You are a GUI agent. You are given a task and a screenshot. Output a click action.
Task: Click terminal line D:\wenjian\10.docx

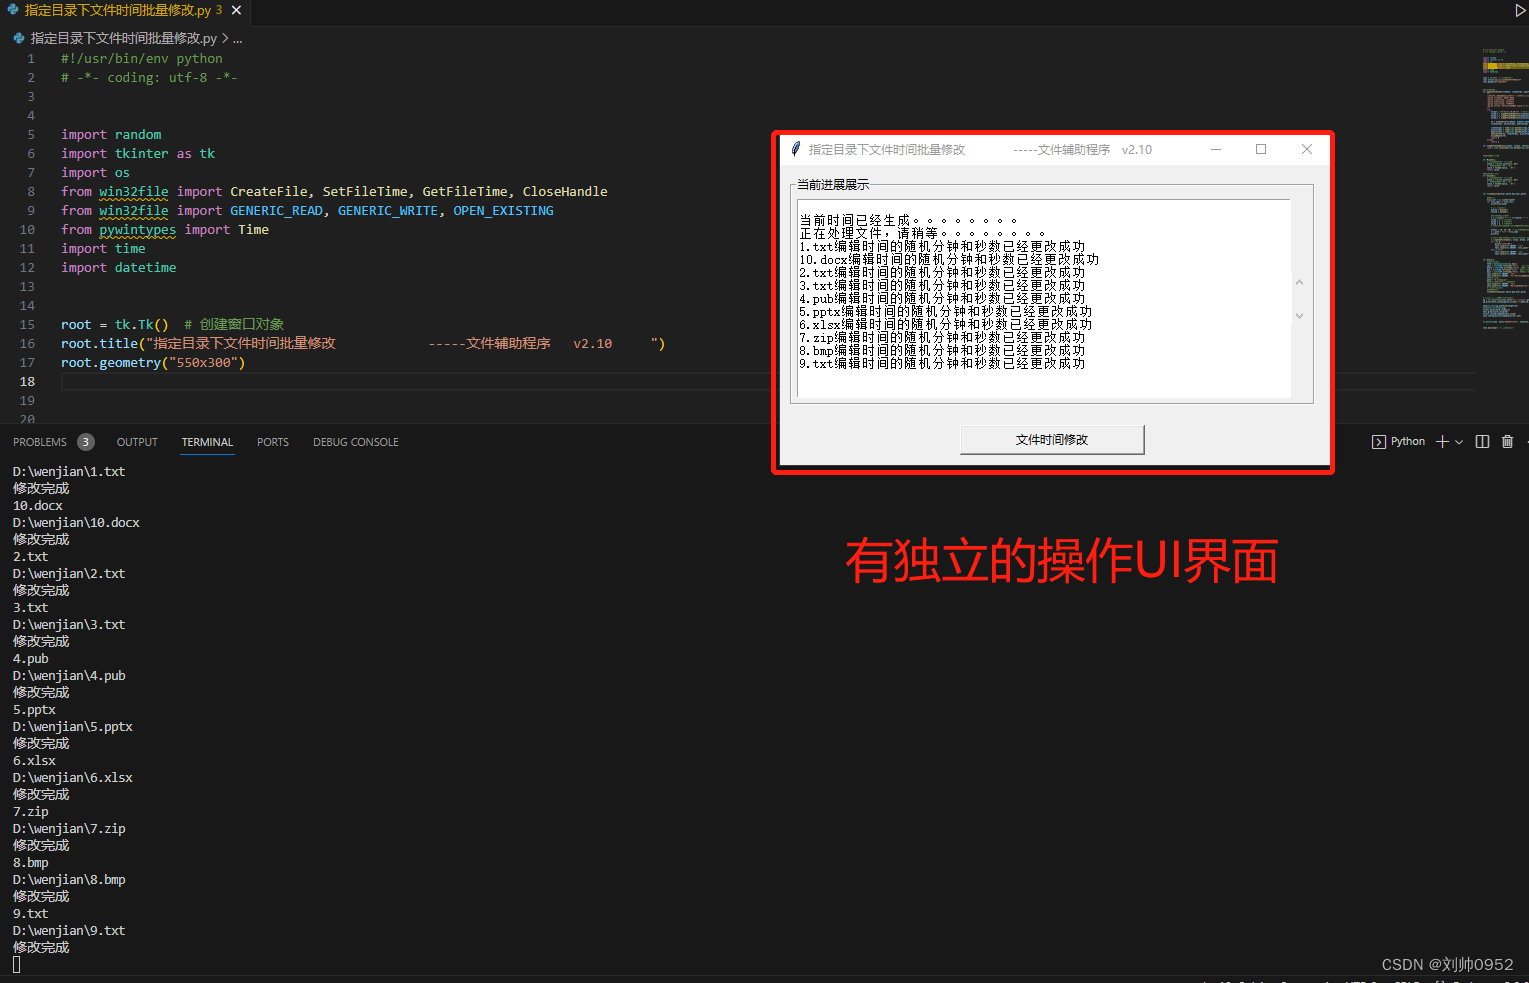pos(76,522)
